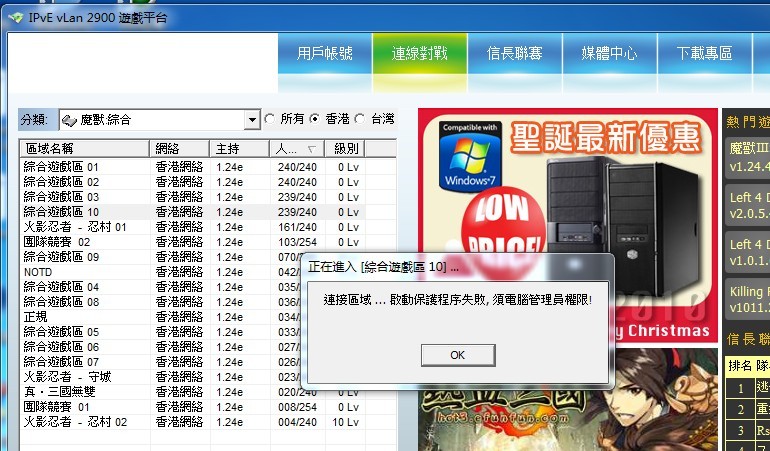
Task: Select the NOTD room row
Action: coord(160,272)
